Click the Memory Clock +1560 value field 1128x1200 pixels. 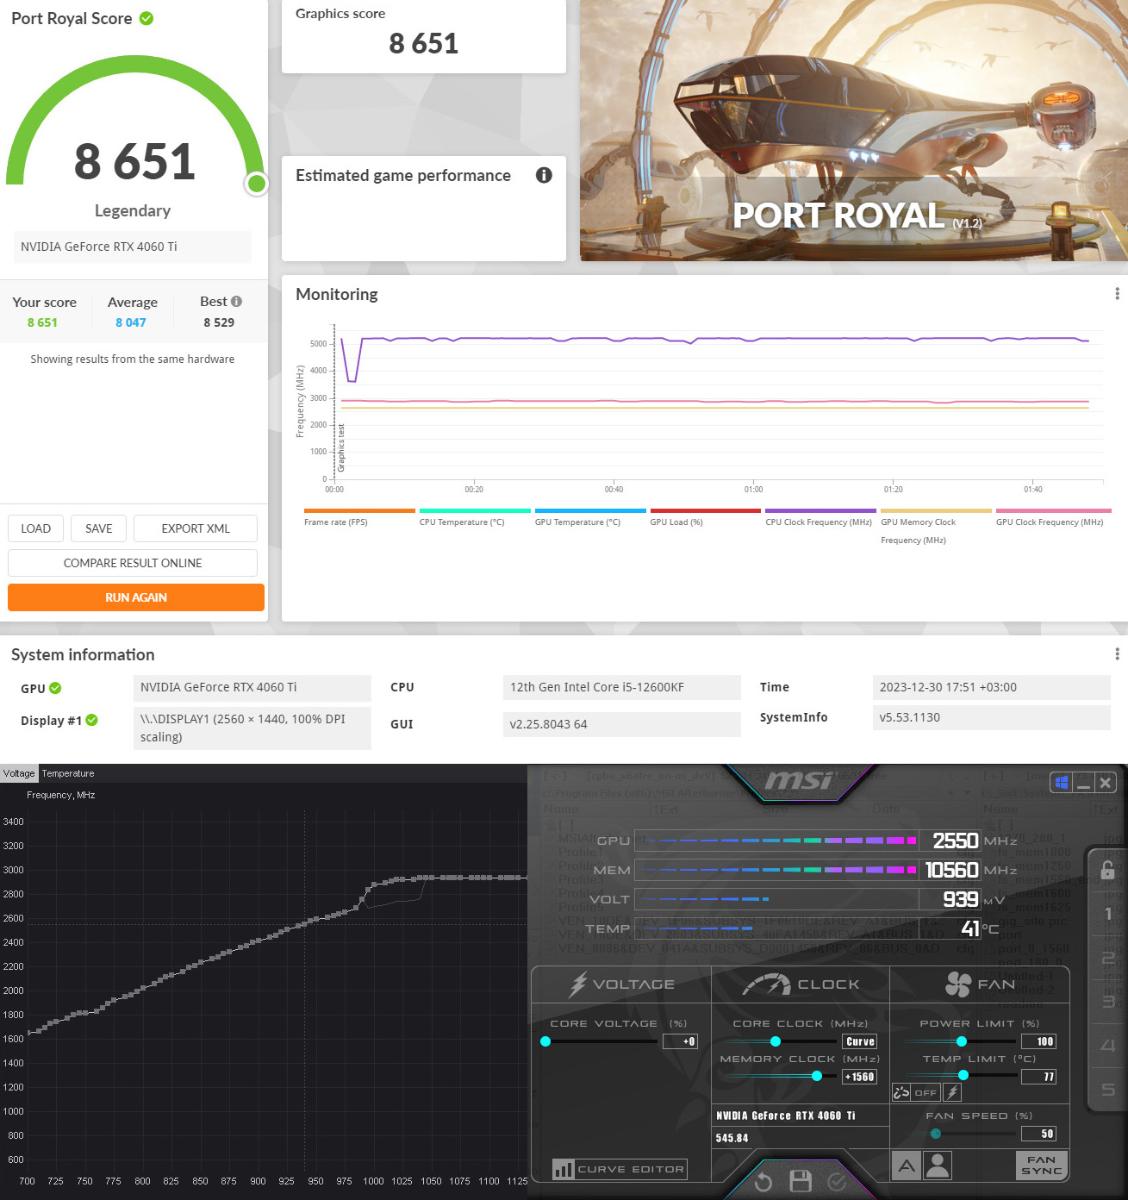(859, 1077)
